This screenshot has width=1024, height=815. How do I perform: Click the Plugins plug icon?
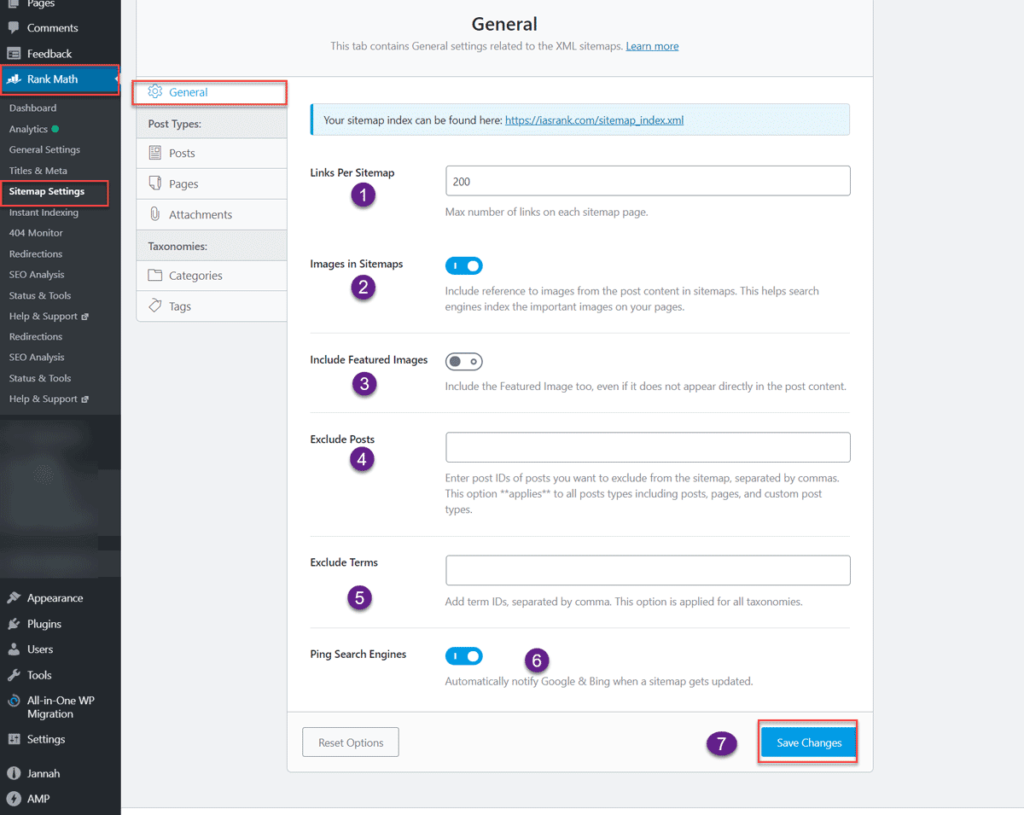pos(14,624)
